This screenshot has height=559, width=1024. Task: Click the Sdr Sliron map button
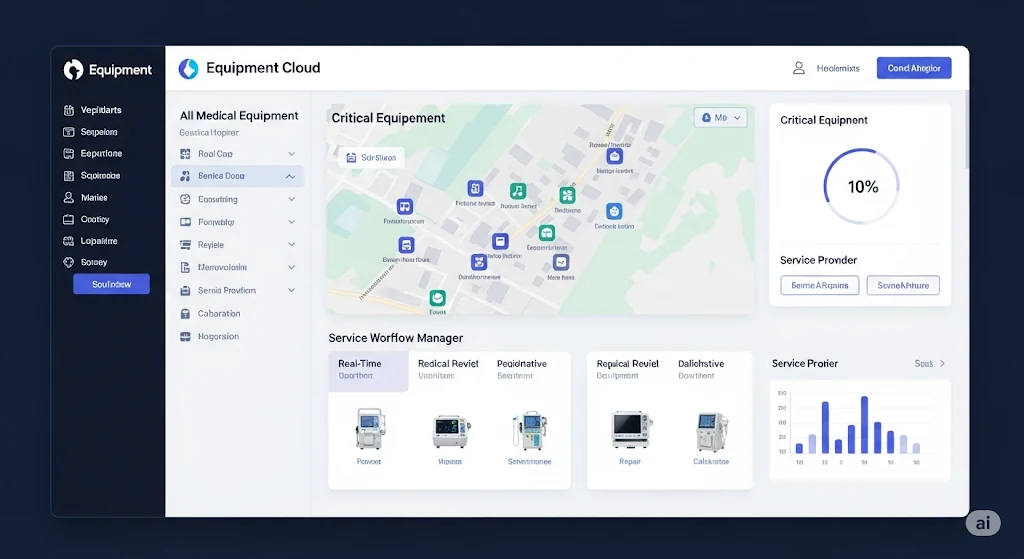point(371,157)
